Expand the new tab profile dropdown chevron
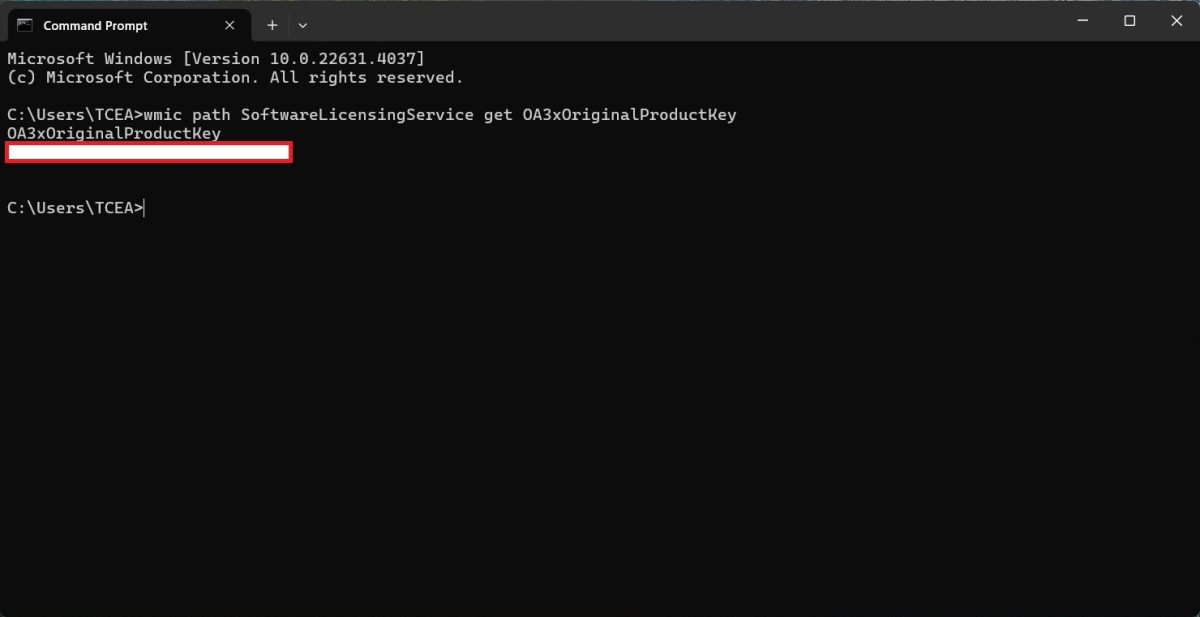 (303, 25)
